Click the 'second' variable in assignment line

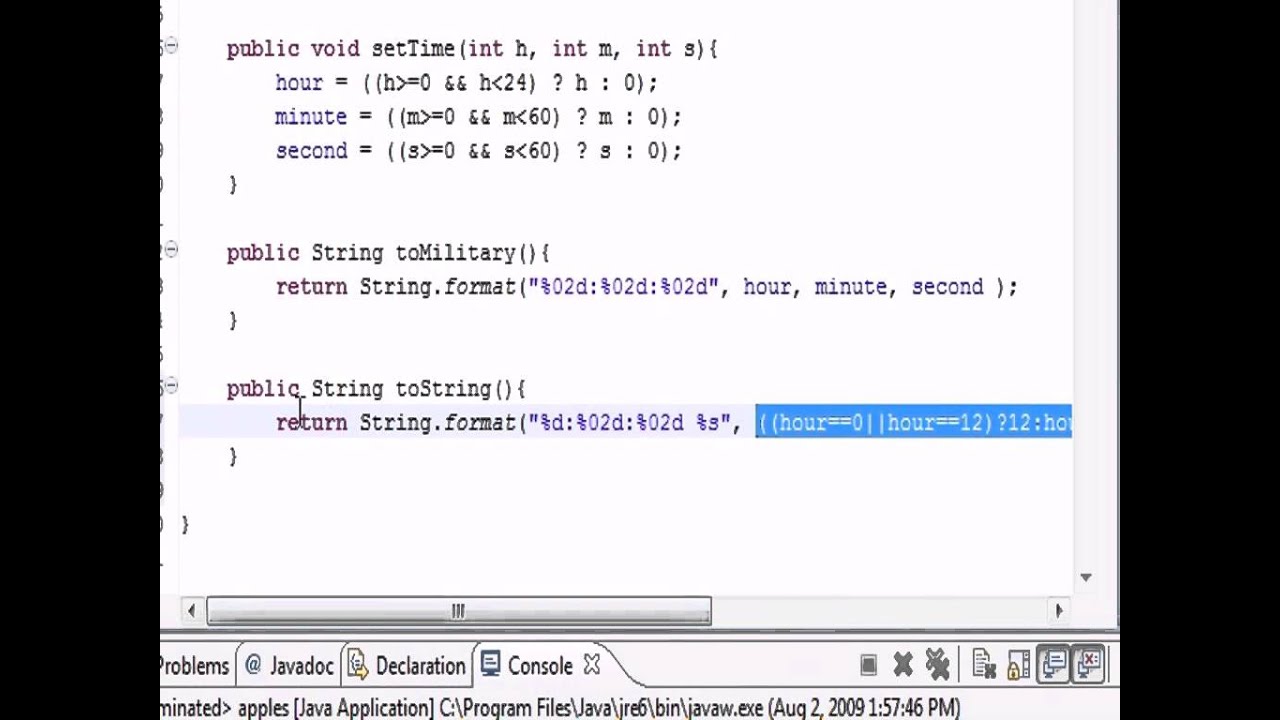(x=311, y=151)
